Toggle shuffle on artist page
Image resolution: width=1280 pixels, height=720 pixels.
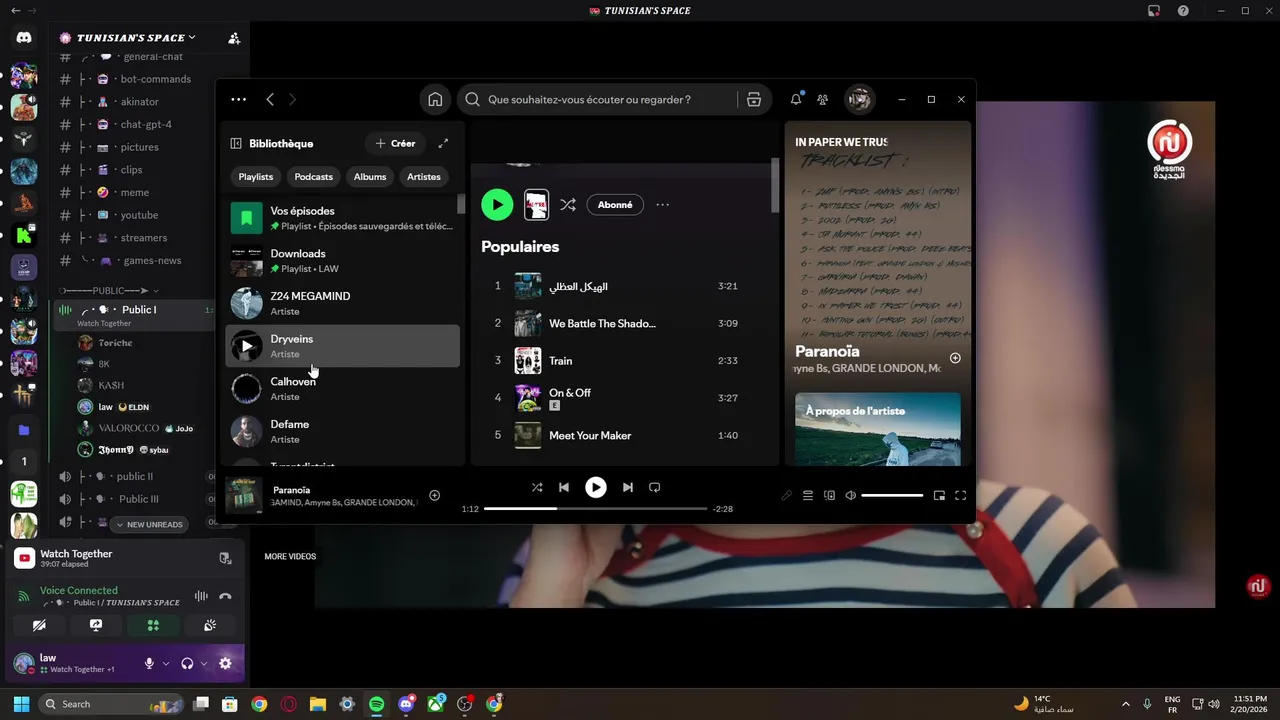568,205
